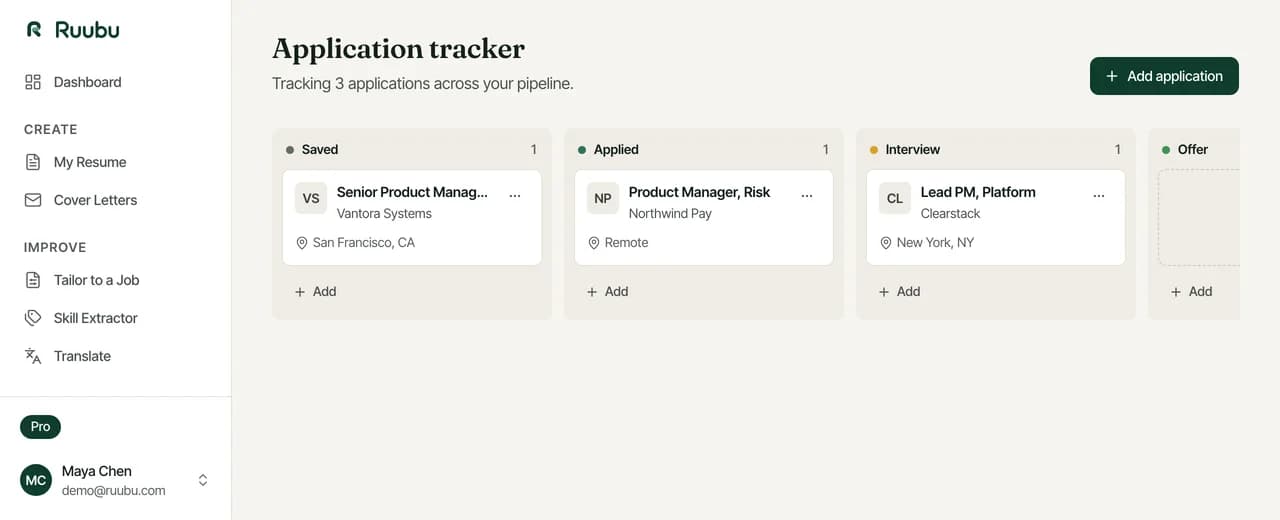Screen dimensions: 1280x520
Task: Add a card to the Interview column
Action: [899, 292]
